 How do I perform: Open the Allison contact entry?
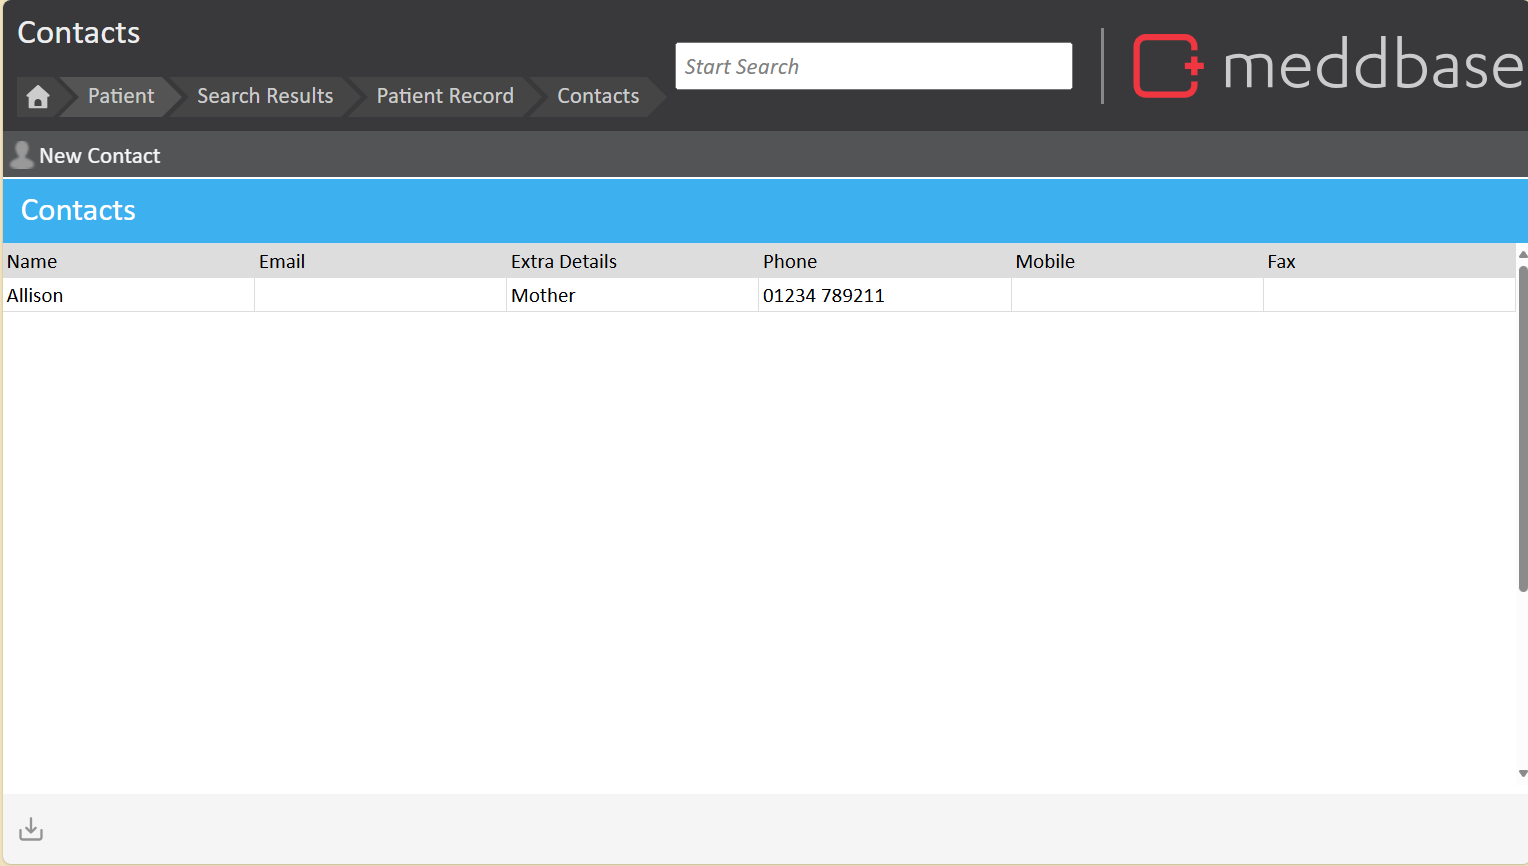(x=35, y=295)
